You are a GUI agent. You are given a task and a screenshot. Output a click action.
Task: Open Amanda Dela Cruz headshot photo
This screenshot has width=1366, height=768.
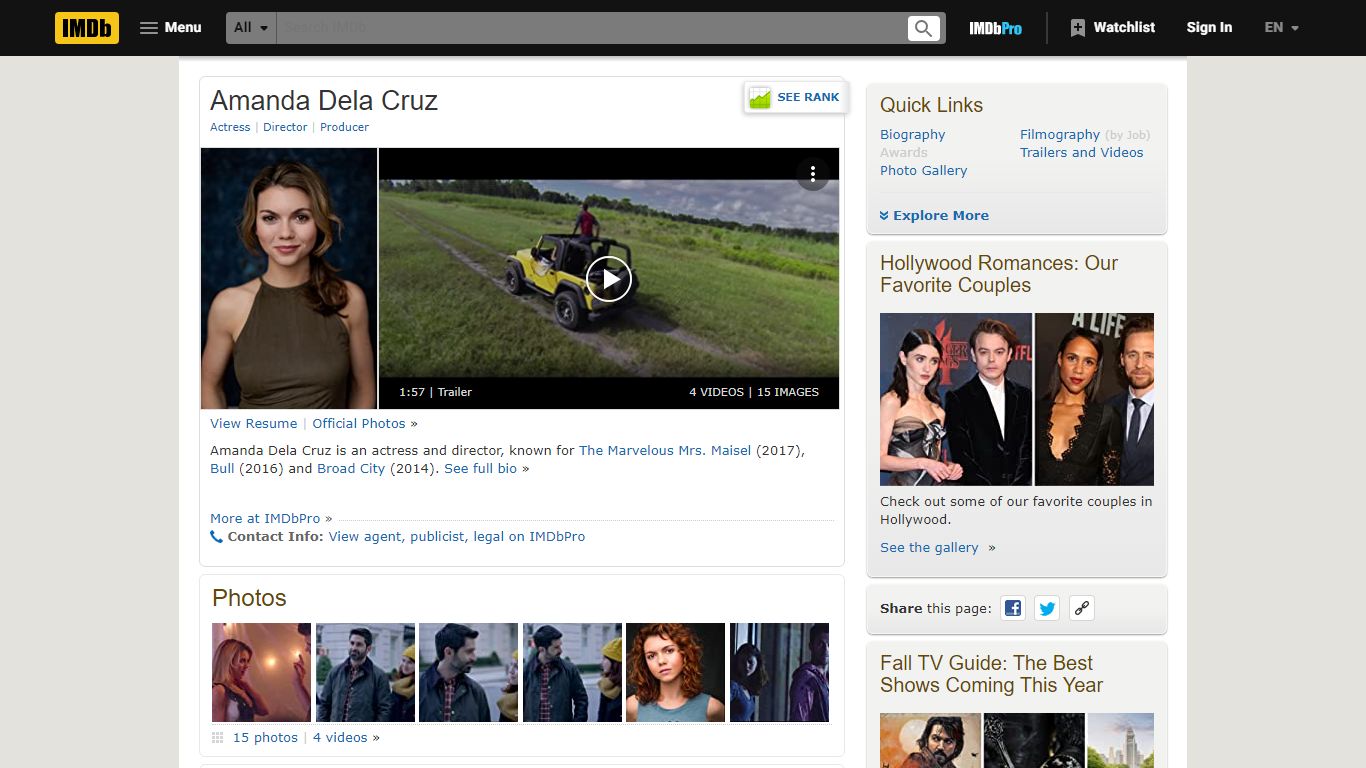[289, 278]
